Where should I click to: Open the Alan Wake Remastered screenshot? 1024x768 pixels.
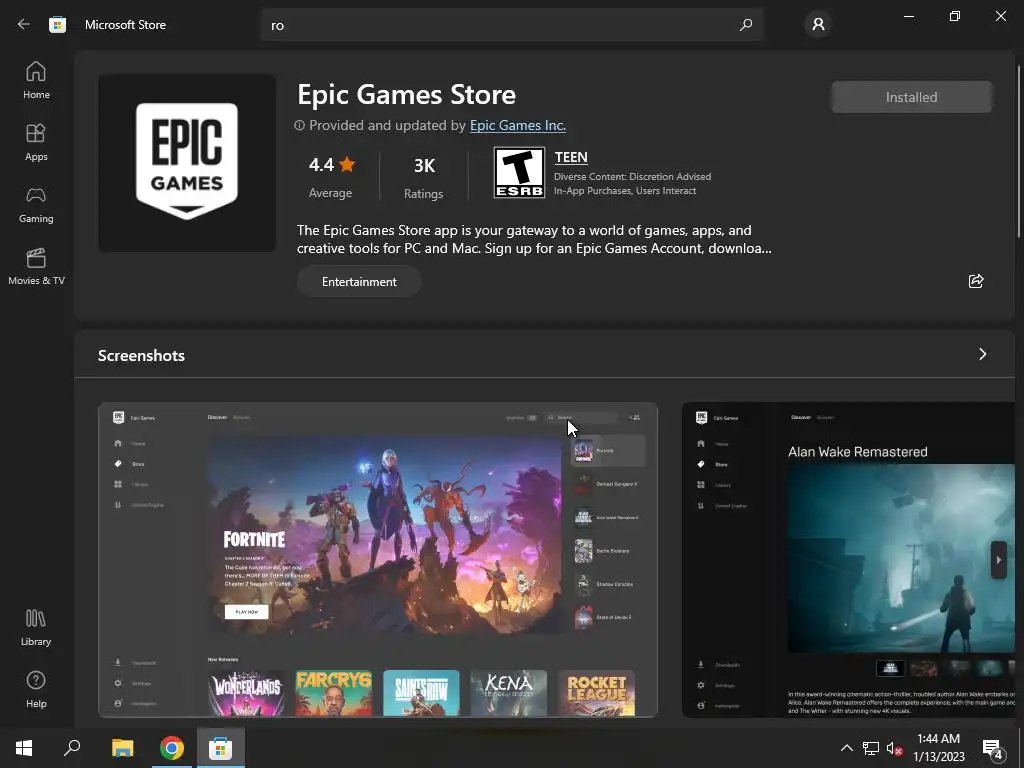pyautogui.click(x=849, y=560)
